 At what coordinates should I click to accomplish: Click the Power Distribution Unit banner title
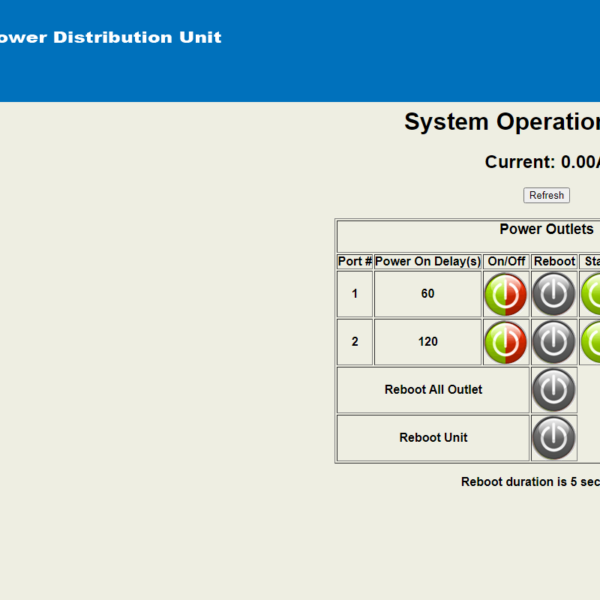[111, 38]
